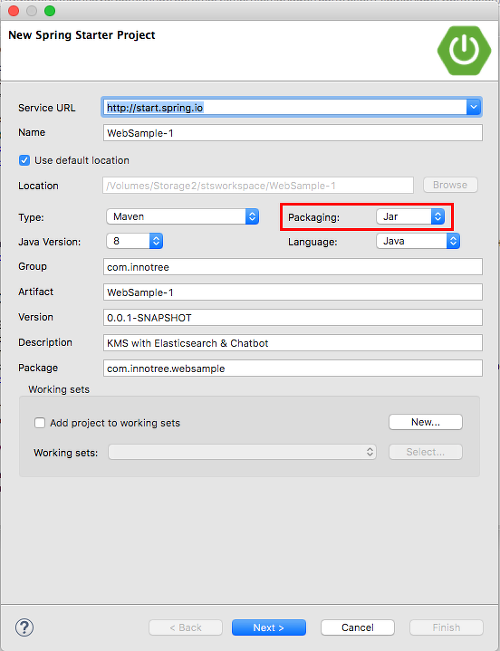This screenshot has width=500, height=651.
Task: Open the Type Maven dropdown
Action: pos(183,216)
